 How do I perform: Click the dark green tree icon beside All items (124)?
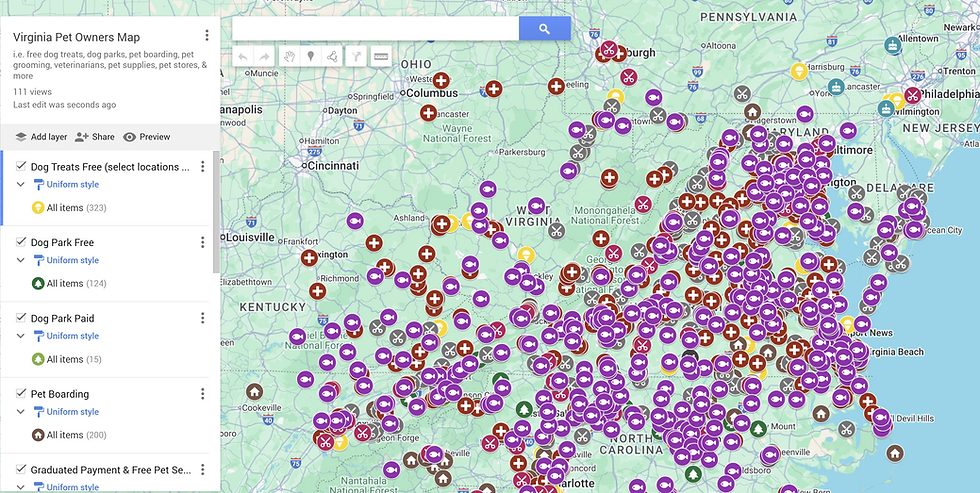38,283
